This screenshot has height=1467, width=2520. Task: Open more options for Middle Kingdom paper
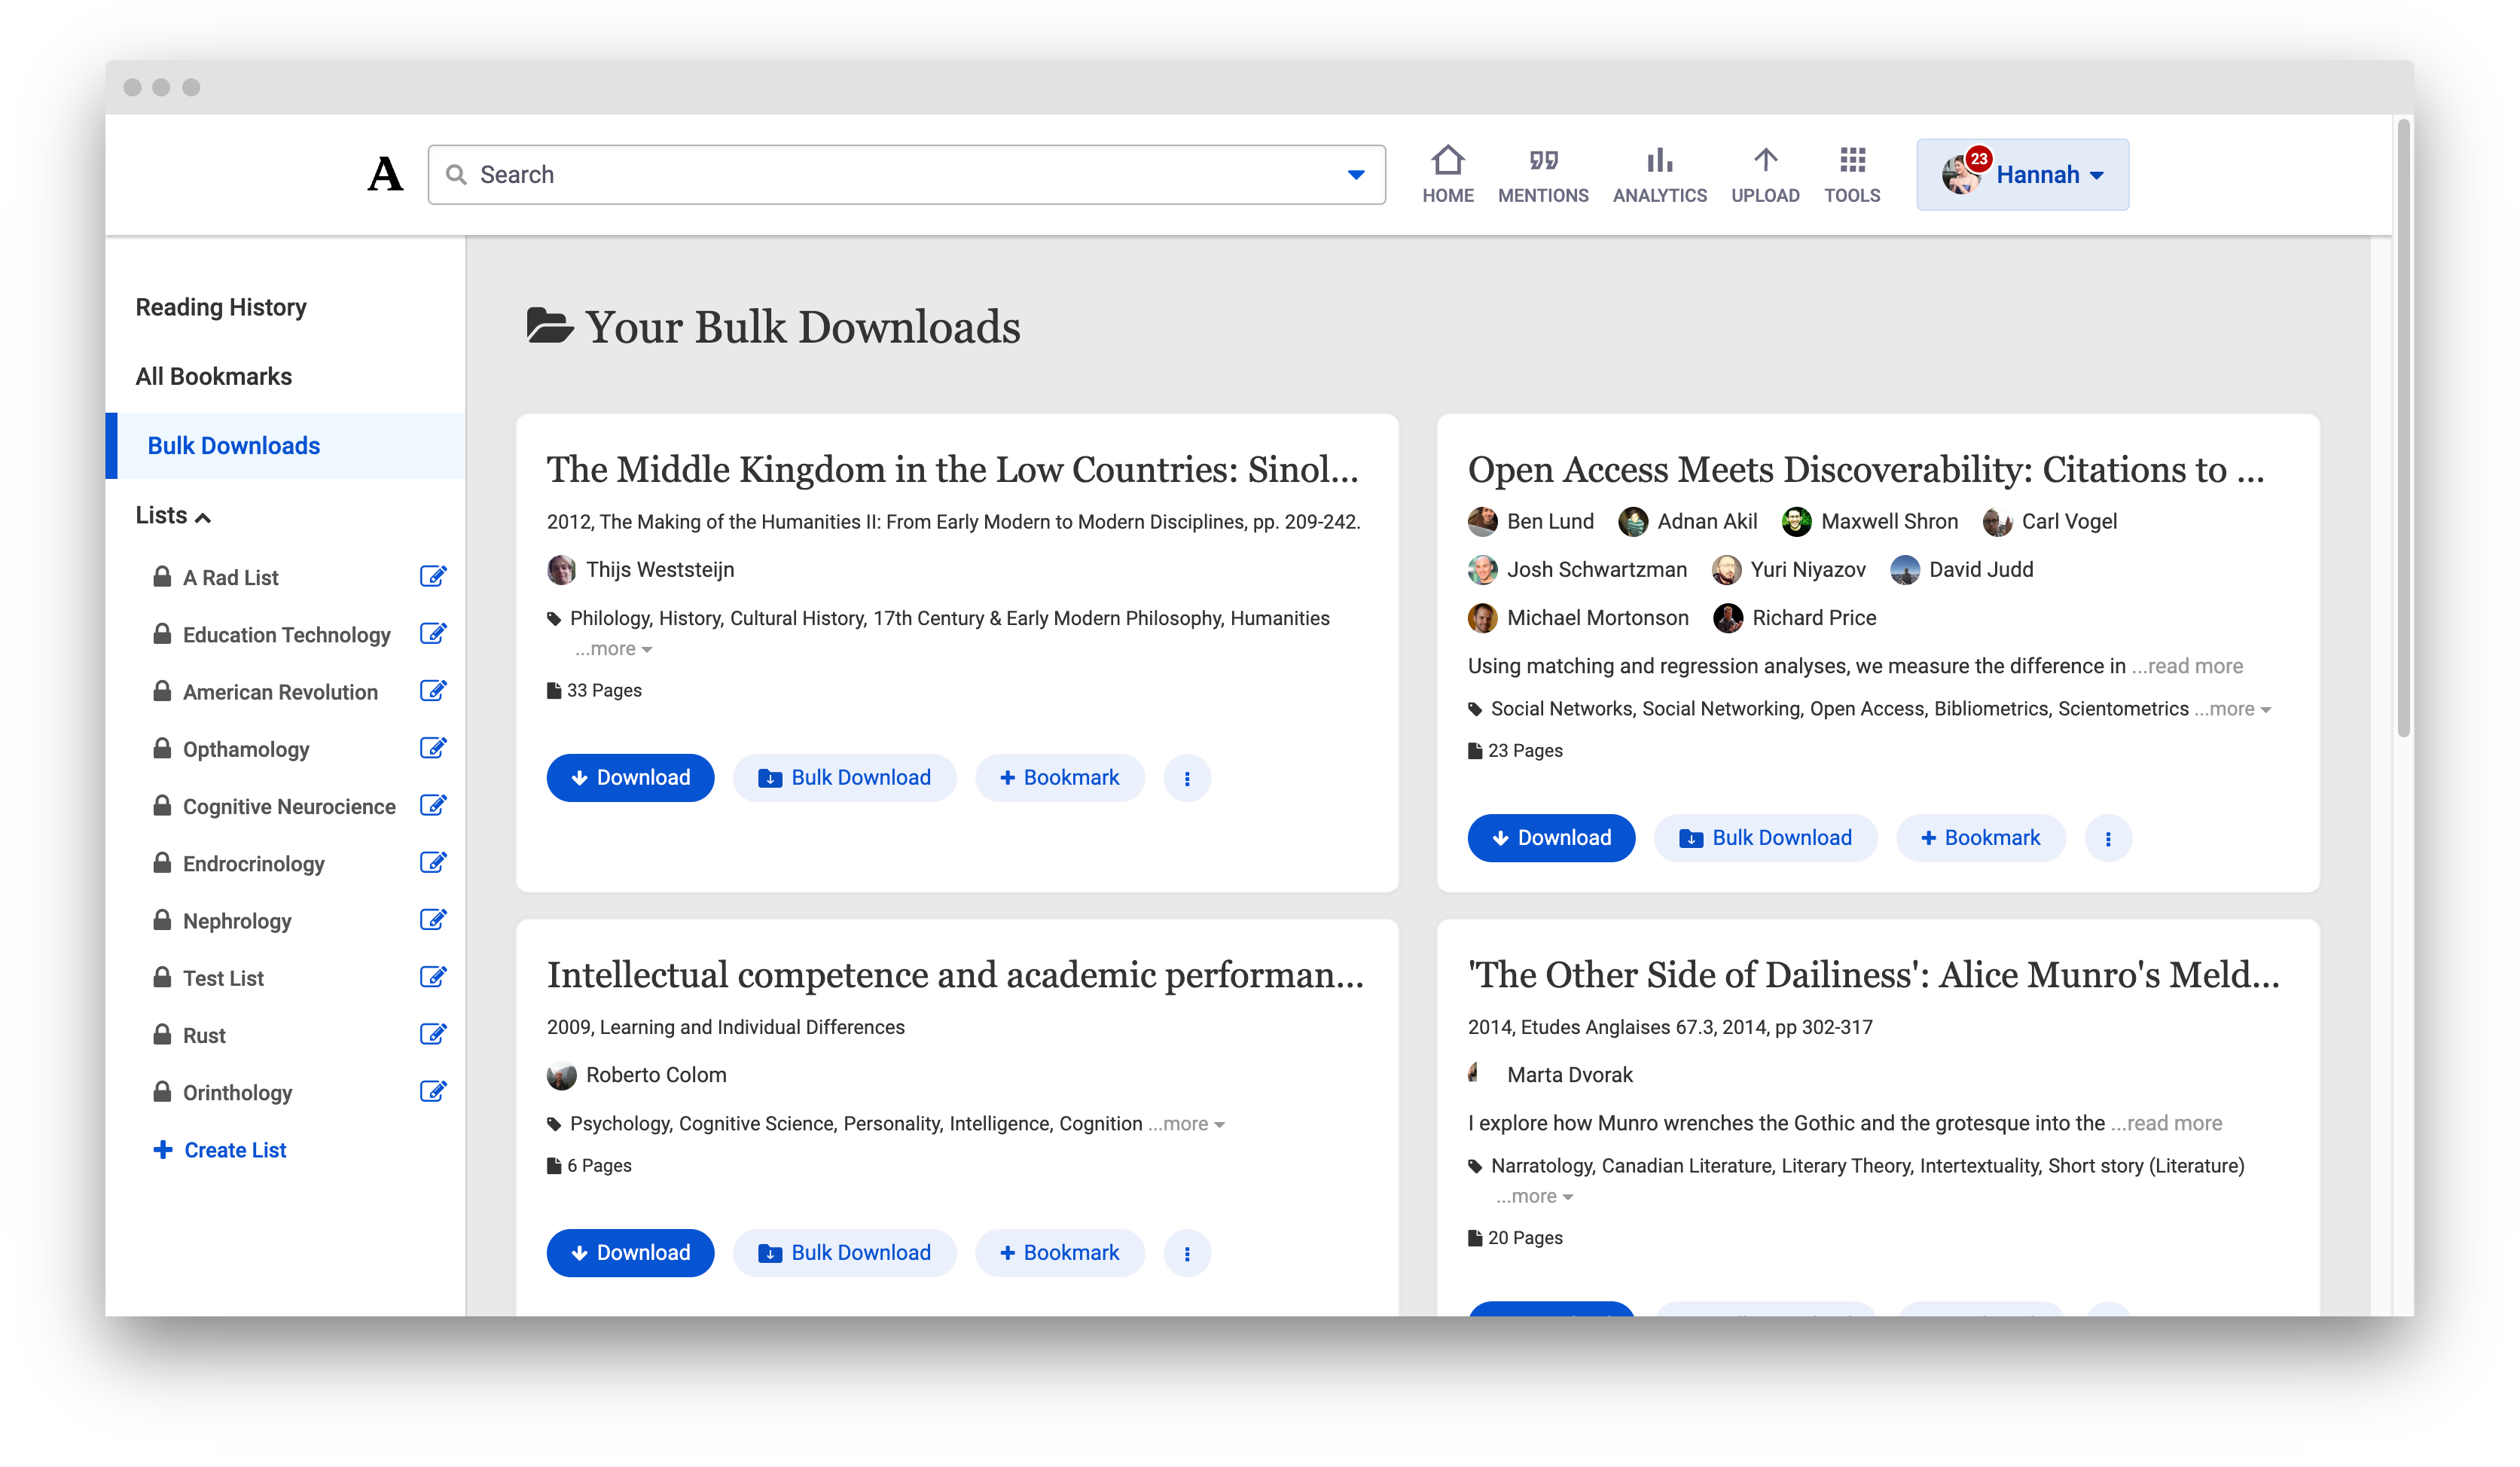(1187, 777)
